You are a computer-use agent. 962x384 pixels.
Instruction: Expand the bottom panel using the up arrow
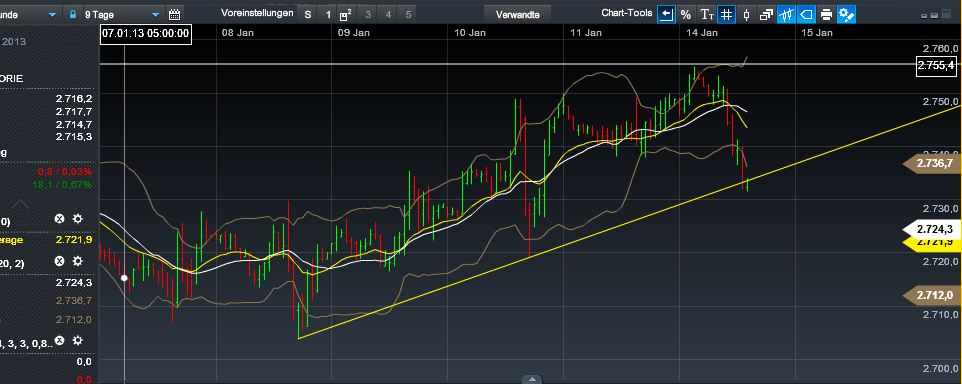532,379
